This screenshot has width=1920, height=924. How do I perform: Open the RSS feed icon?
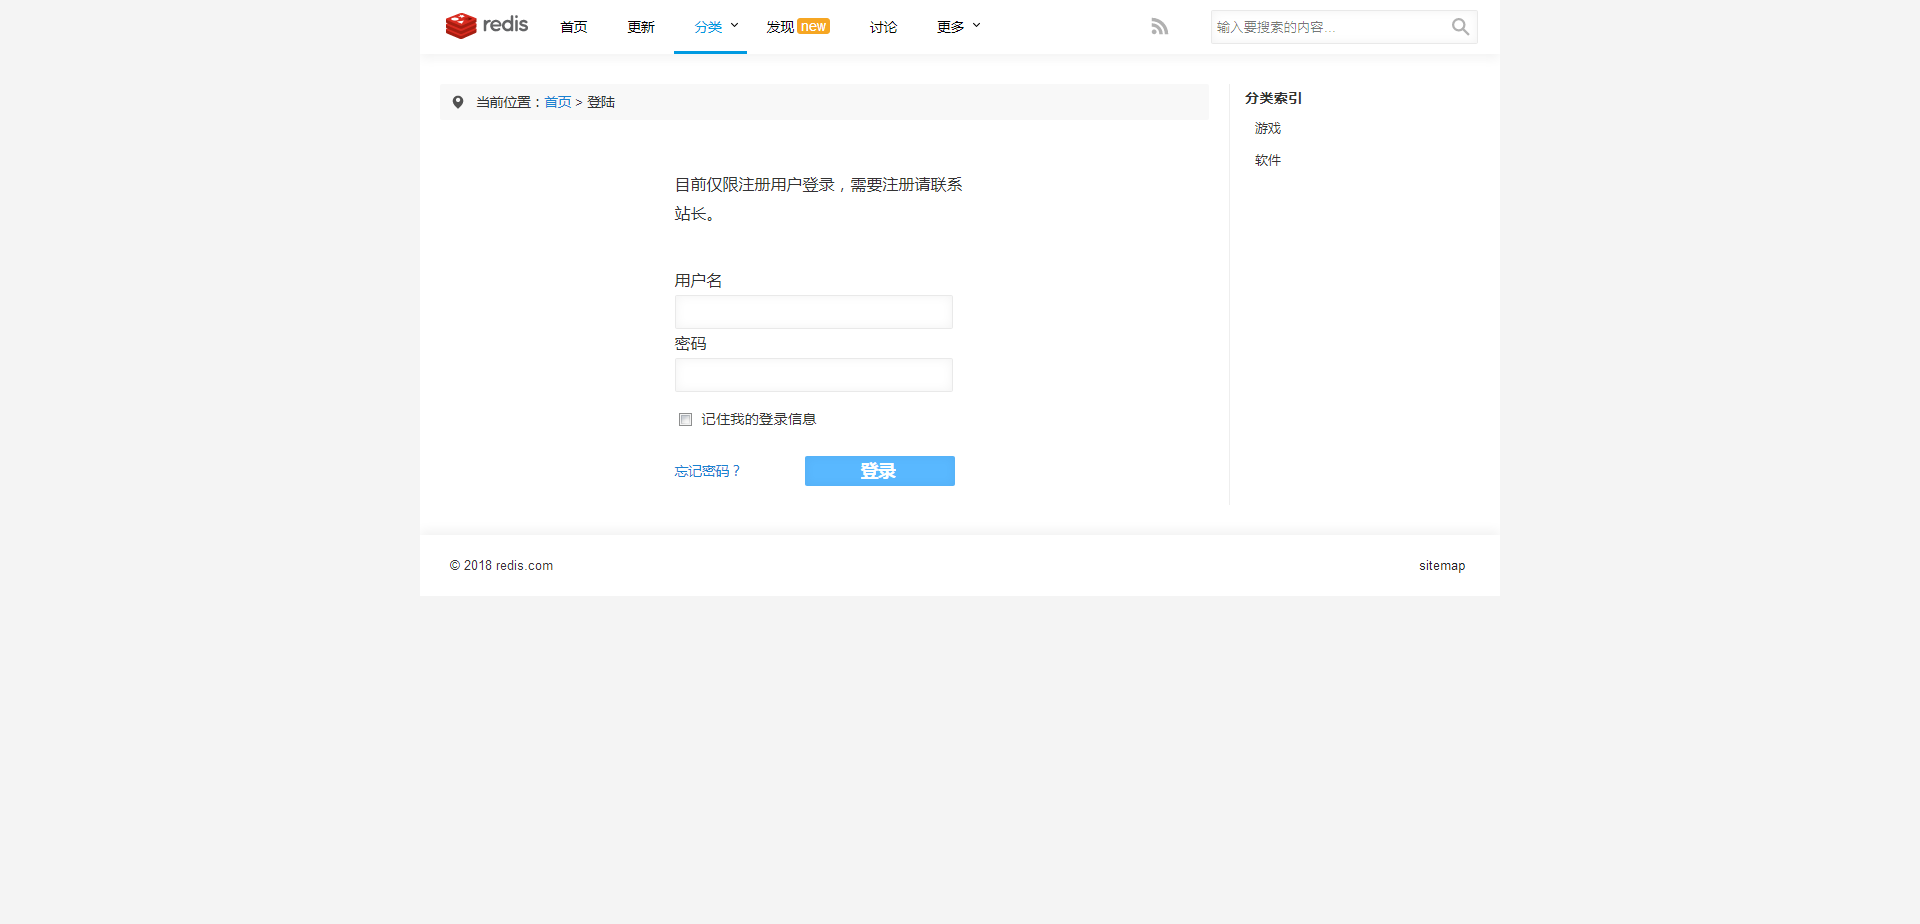click(1159, 27)
